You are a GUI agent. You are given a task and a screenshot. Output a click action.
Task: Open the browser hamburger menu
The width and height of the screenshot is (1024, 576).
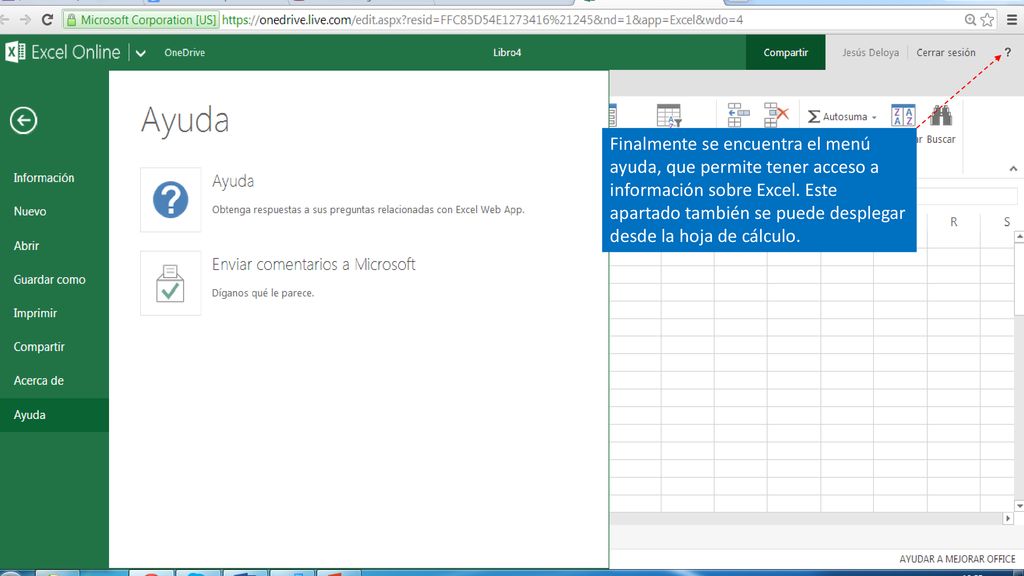coord(1012,20)
